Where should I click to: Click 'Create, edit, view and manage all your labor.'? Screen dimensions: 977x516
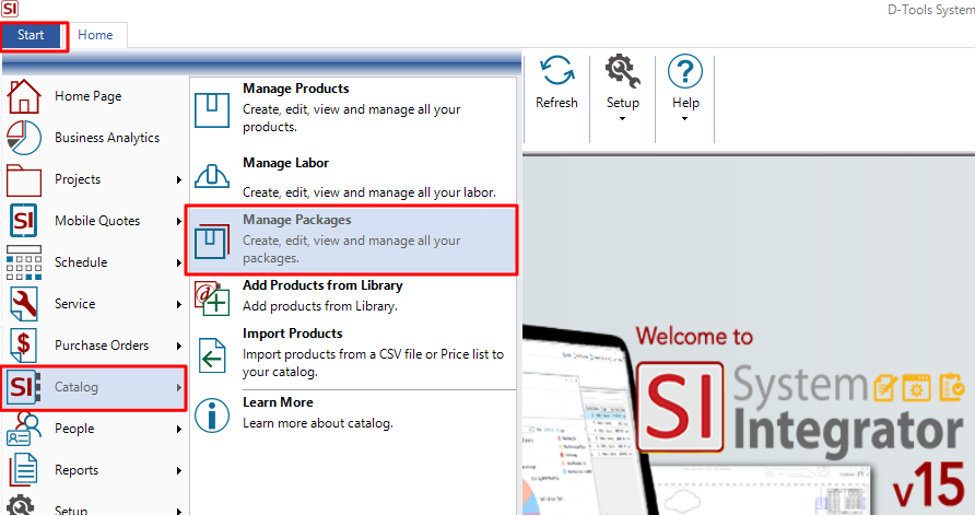369,193
